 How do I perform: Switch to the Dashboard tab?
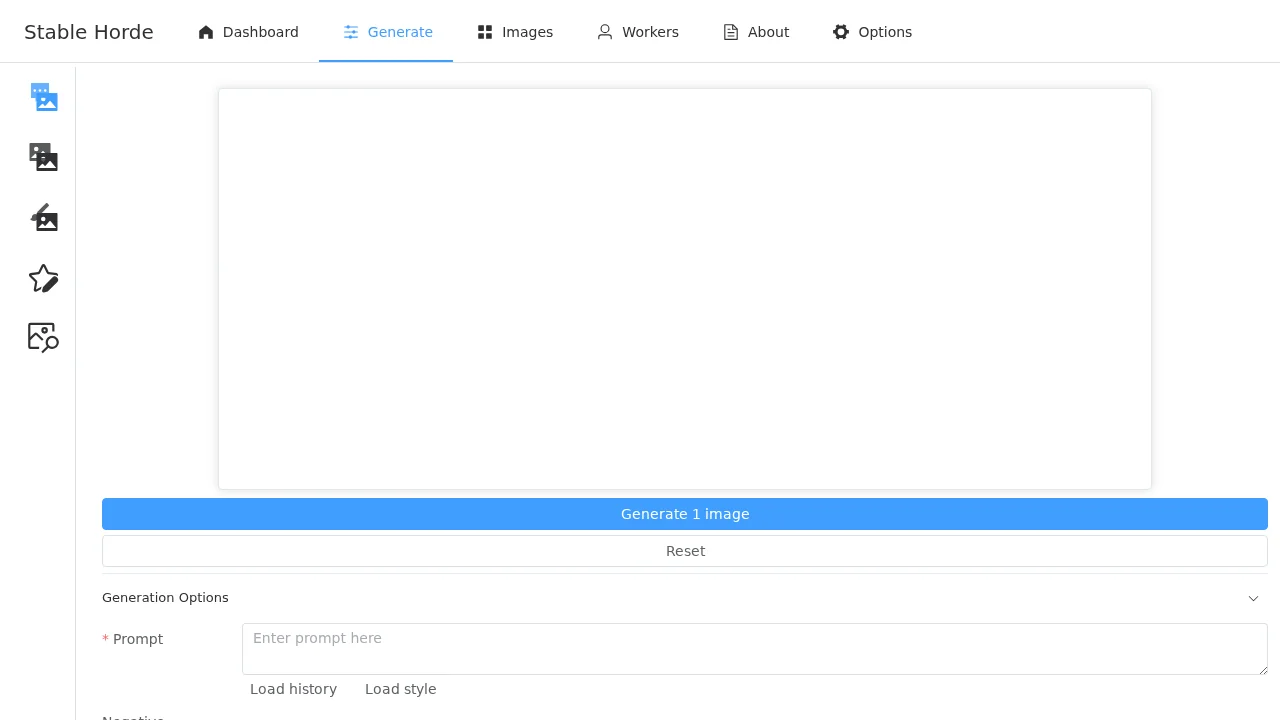tap(248, 31)
